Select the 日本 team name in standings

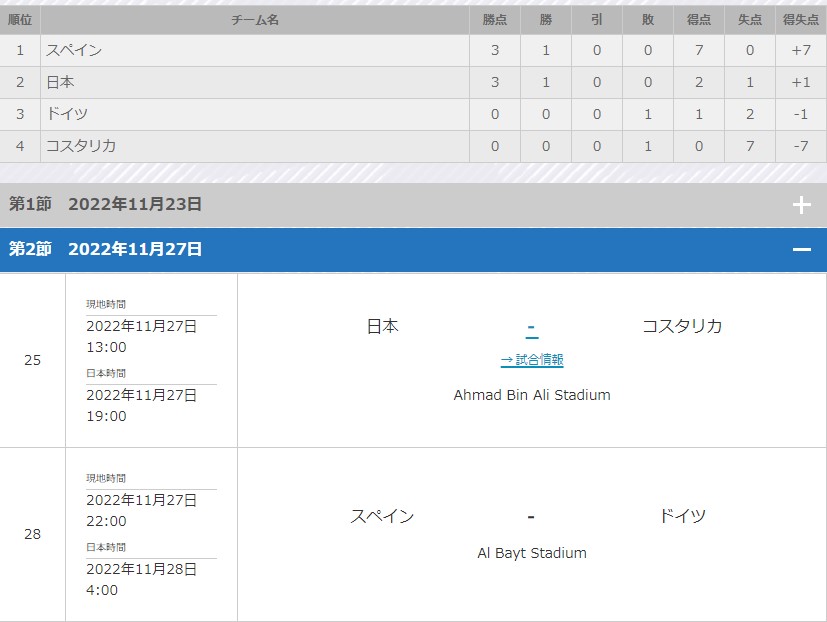pos(60,82)
